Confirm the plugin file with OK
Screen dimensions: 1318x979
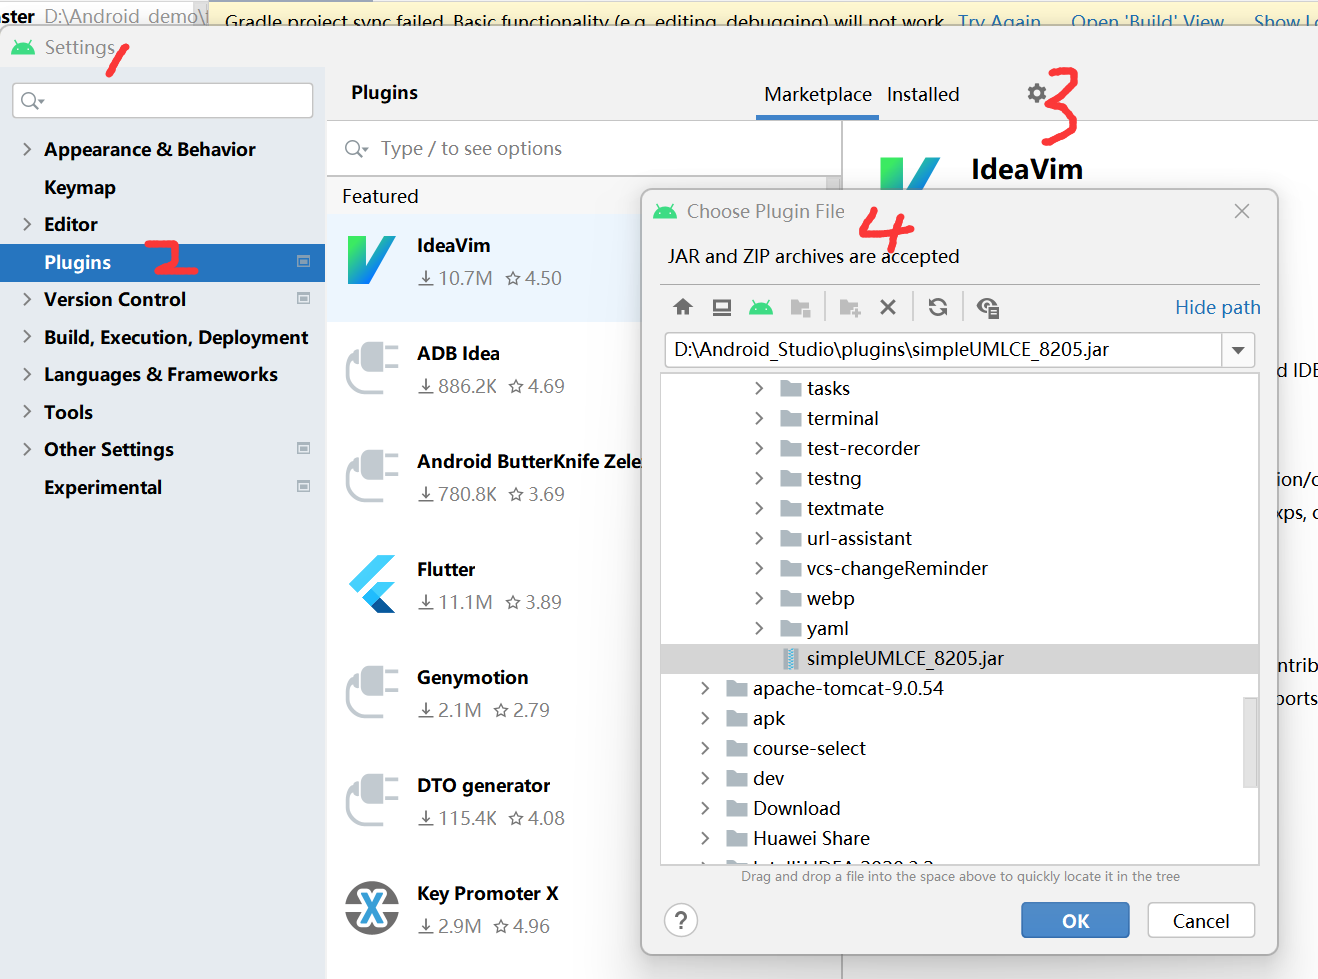(1075, 921)
